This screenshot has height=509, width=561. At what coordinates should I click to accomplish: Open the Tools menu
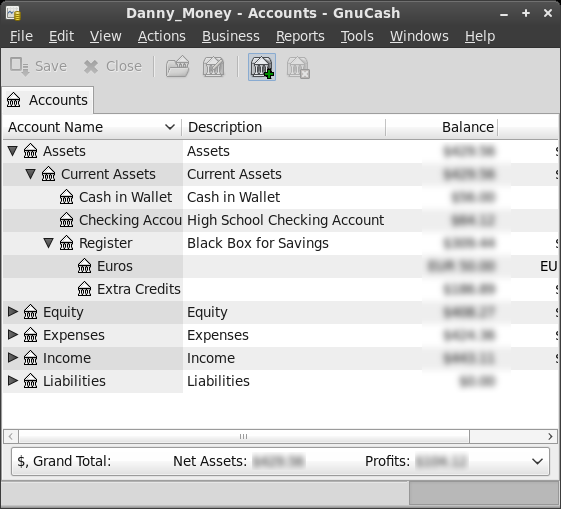coord(357,36)
